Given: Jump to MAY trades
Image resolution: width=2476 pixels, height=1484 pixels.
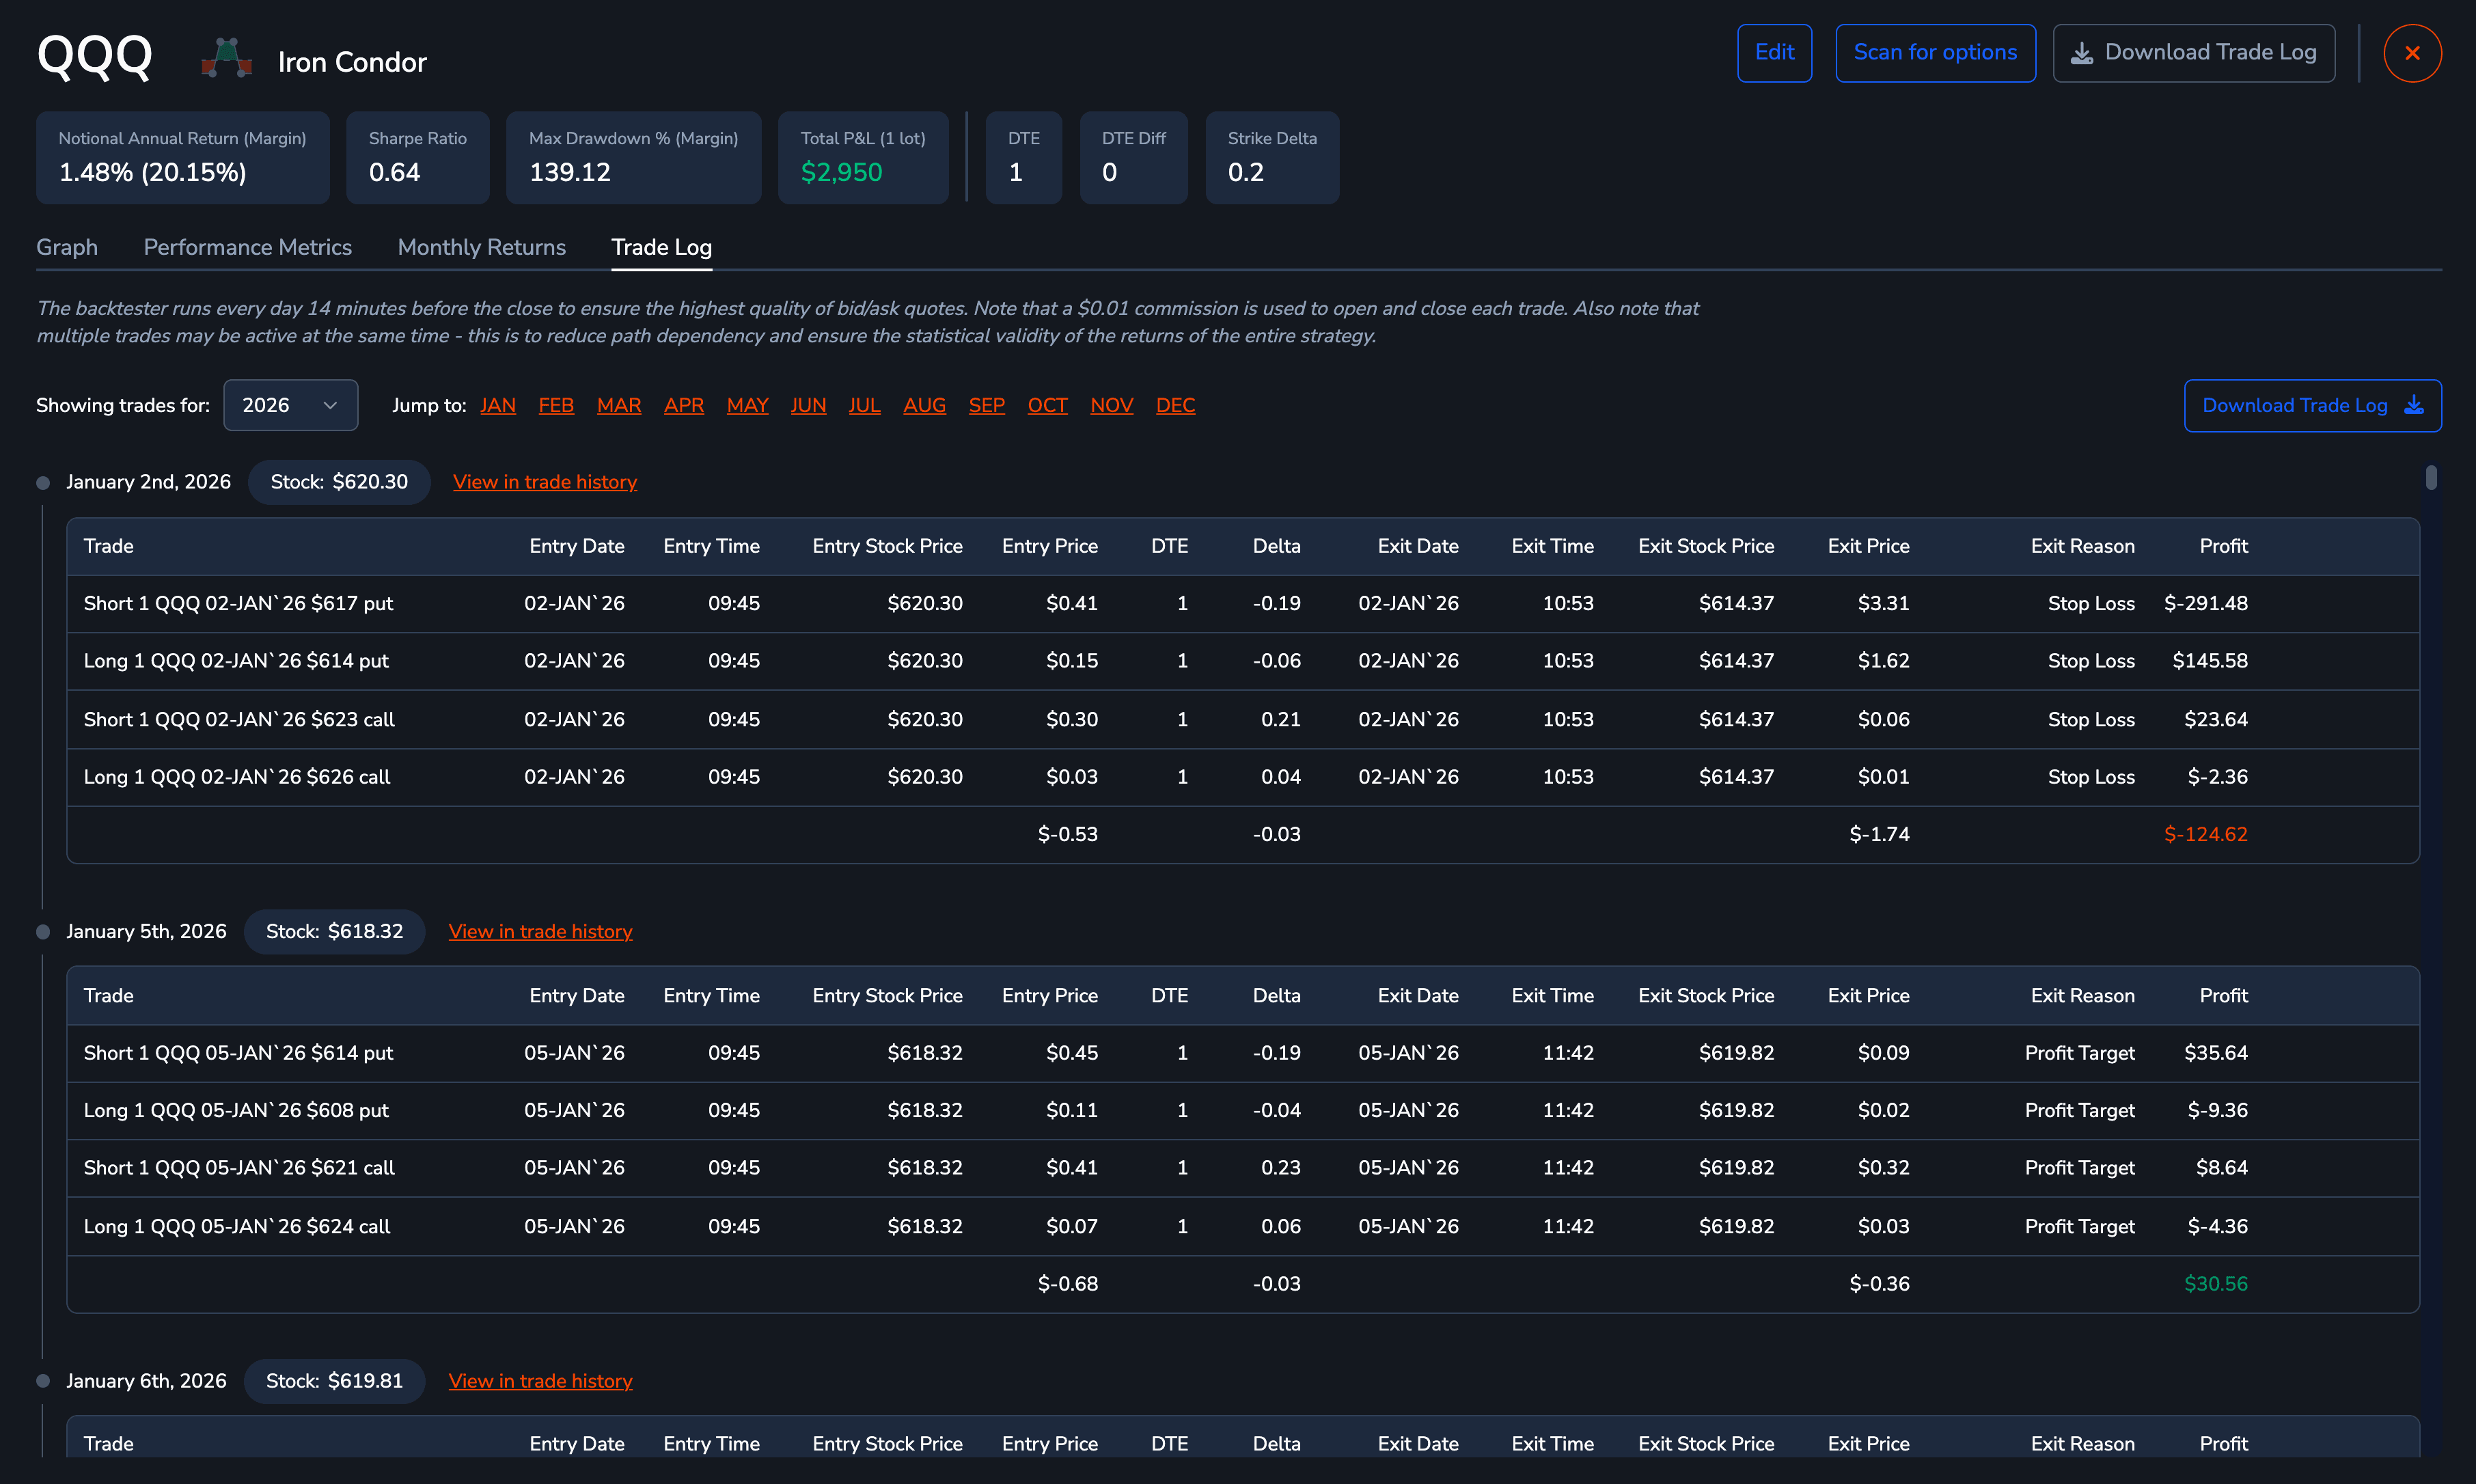Looking at the screenshot, I should (747, 405).
